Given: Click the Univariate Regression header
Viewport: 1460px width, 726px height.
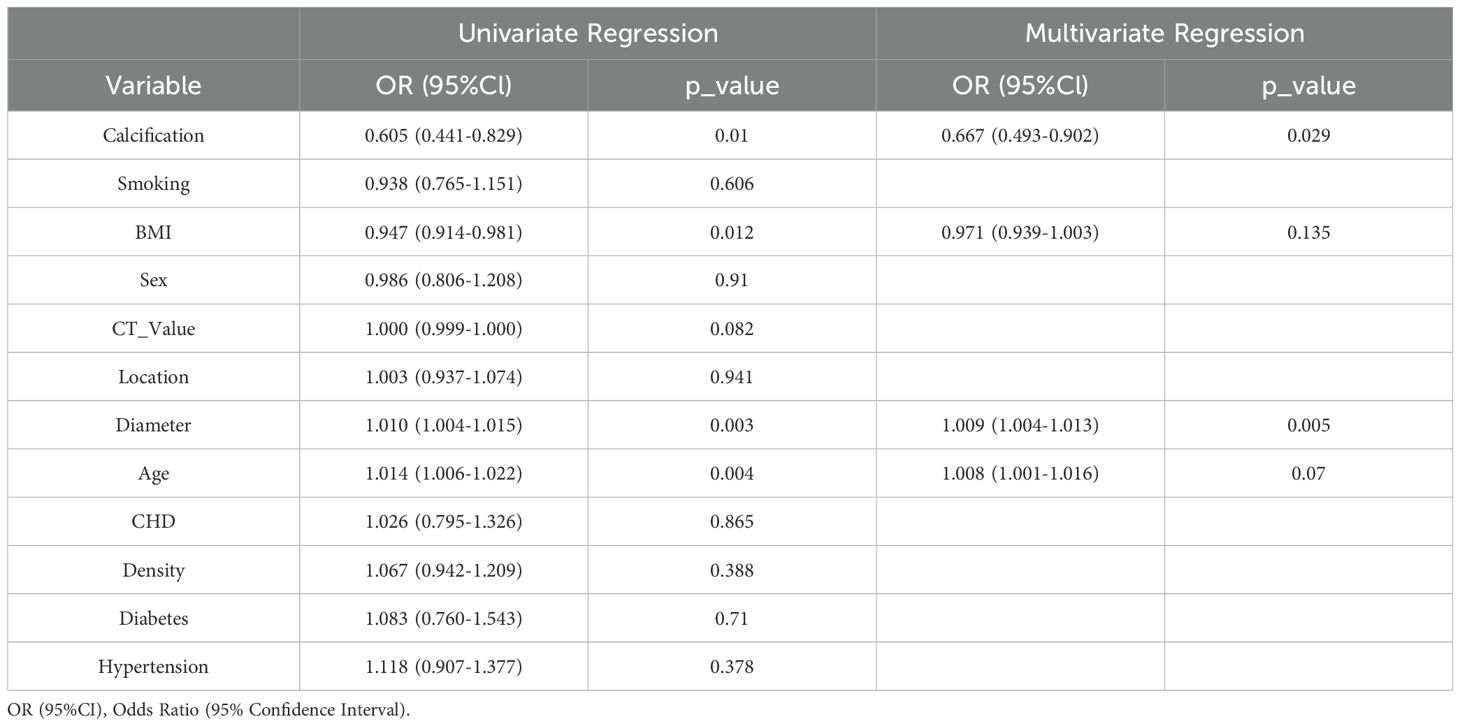Looking at the screenshot, I should pos(587,33).
